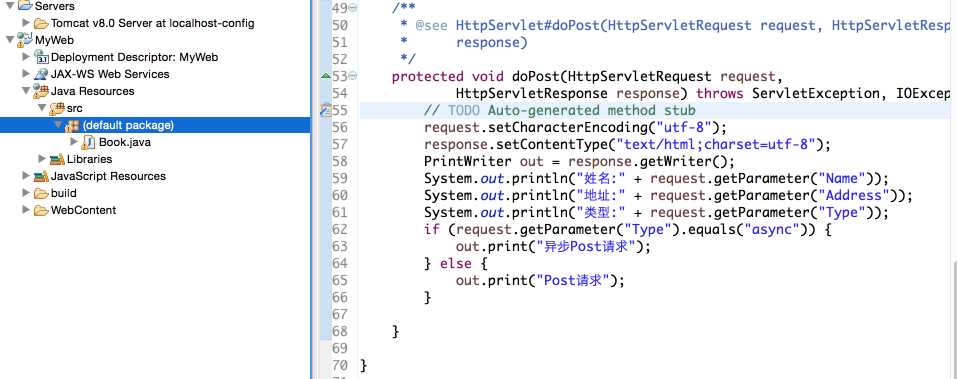The width and height of the screenshot is (957, 379).
Task: Click the JavaScript Resources icon
Action: [x=41, y=176]
